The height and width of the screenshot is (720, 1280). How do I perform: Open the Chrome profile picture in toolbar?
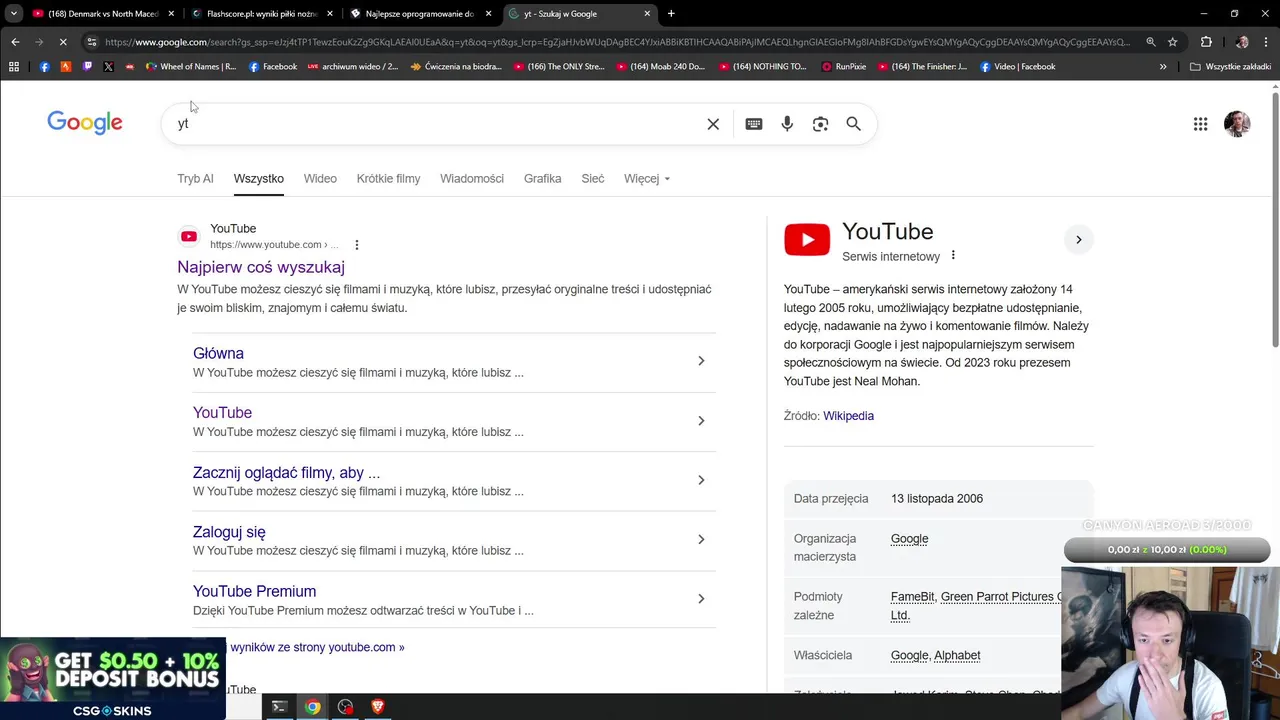coord(1242,42)
